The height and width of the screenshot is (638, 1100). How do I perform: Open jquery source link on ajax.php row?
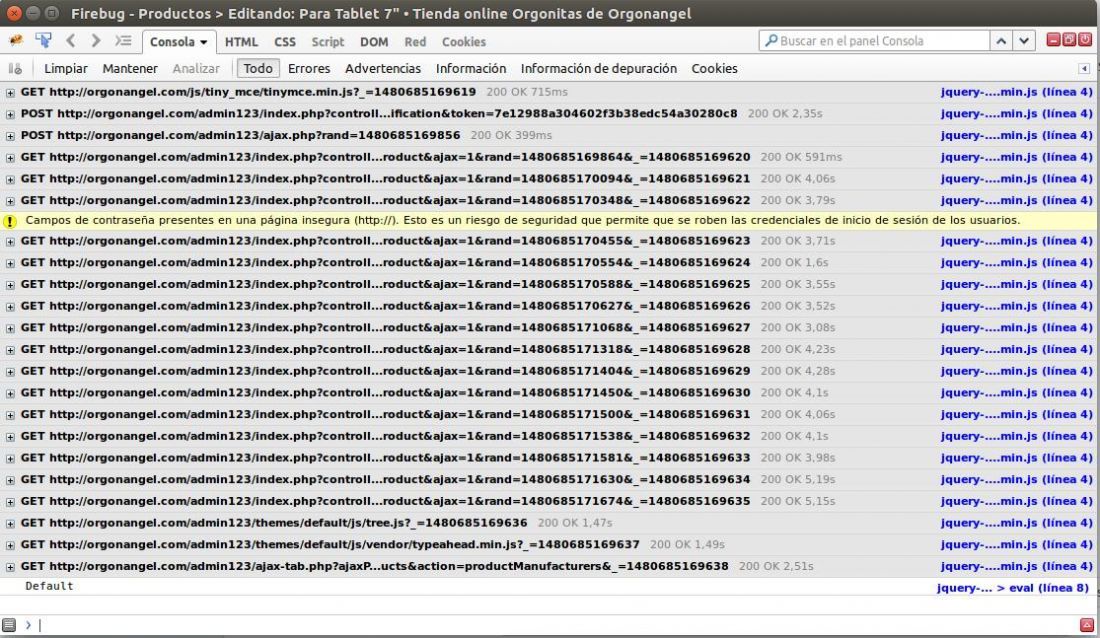point(1017,135)
